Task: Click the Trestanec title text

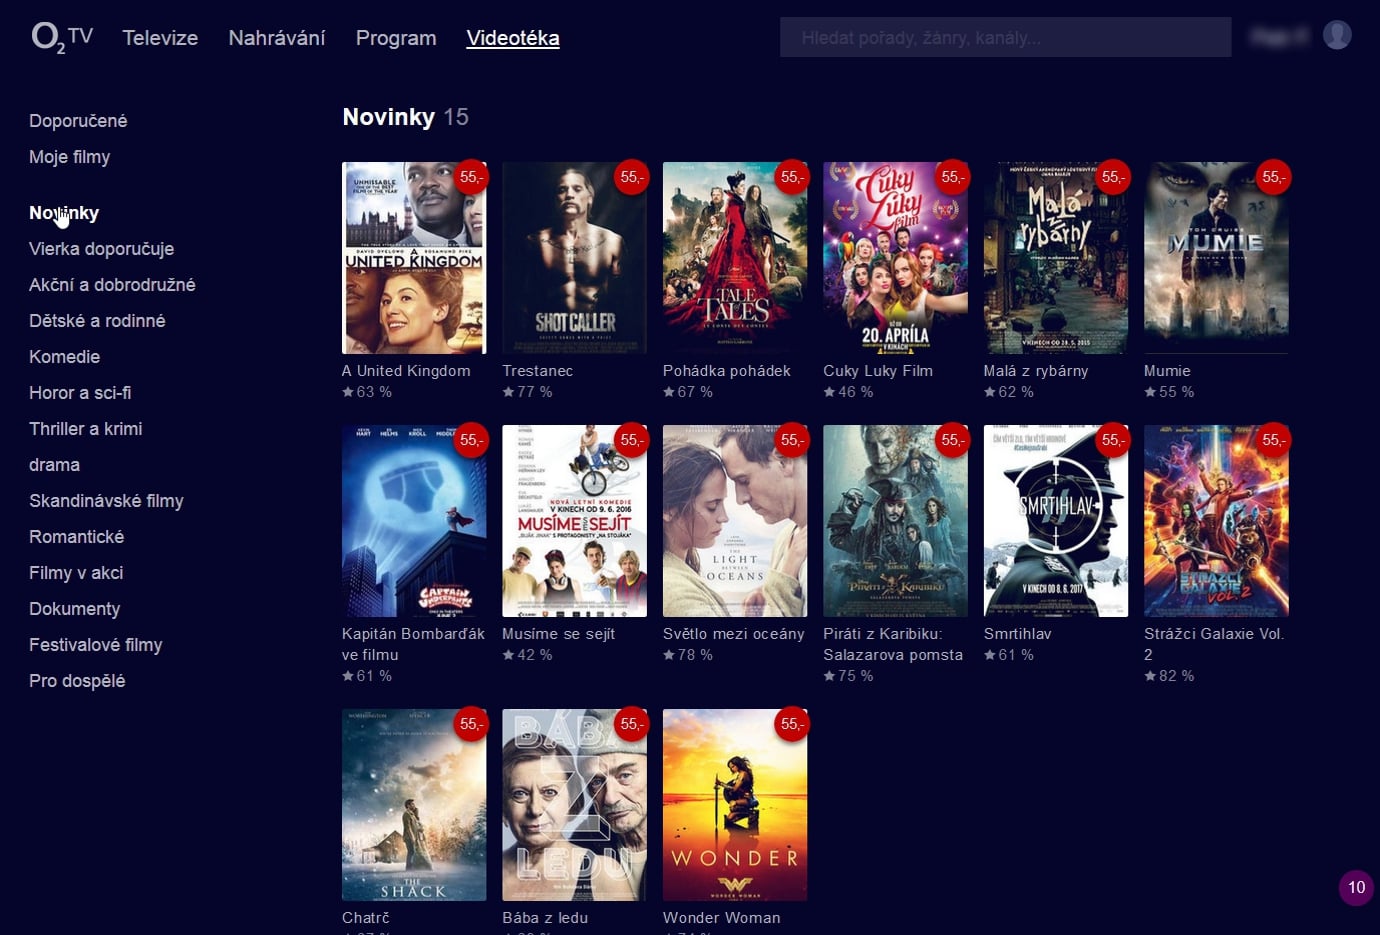Action: point(538,371)
